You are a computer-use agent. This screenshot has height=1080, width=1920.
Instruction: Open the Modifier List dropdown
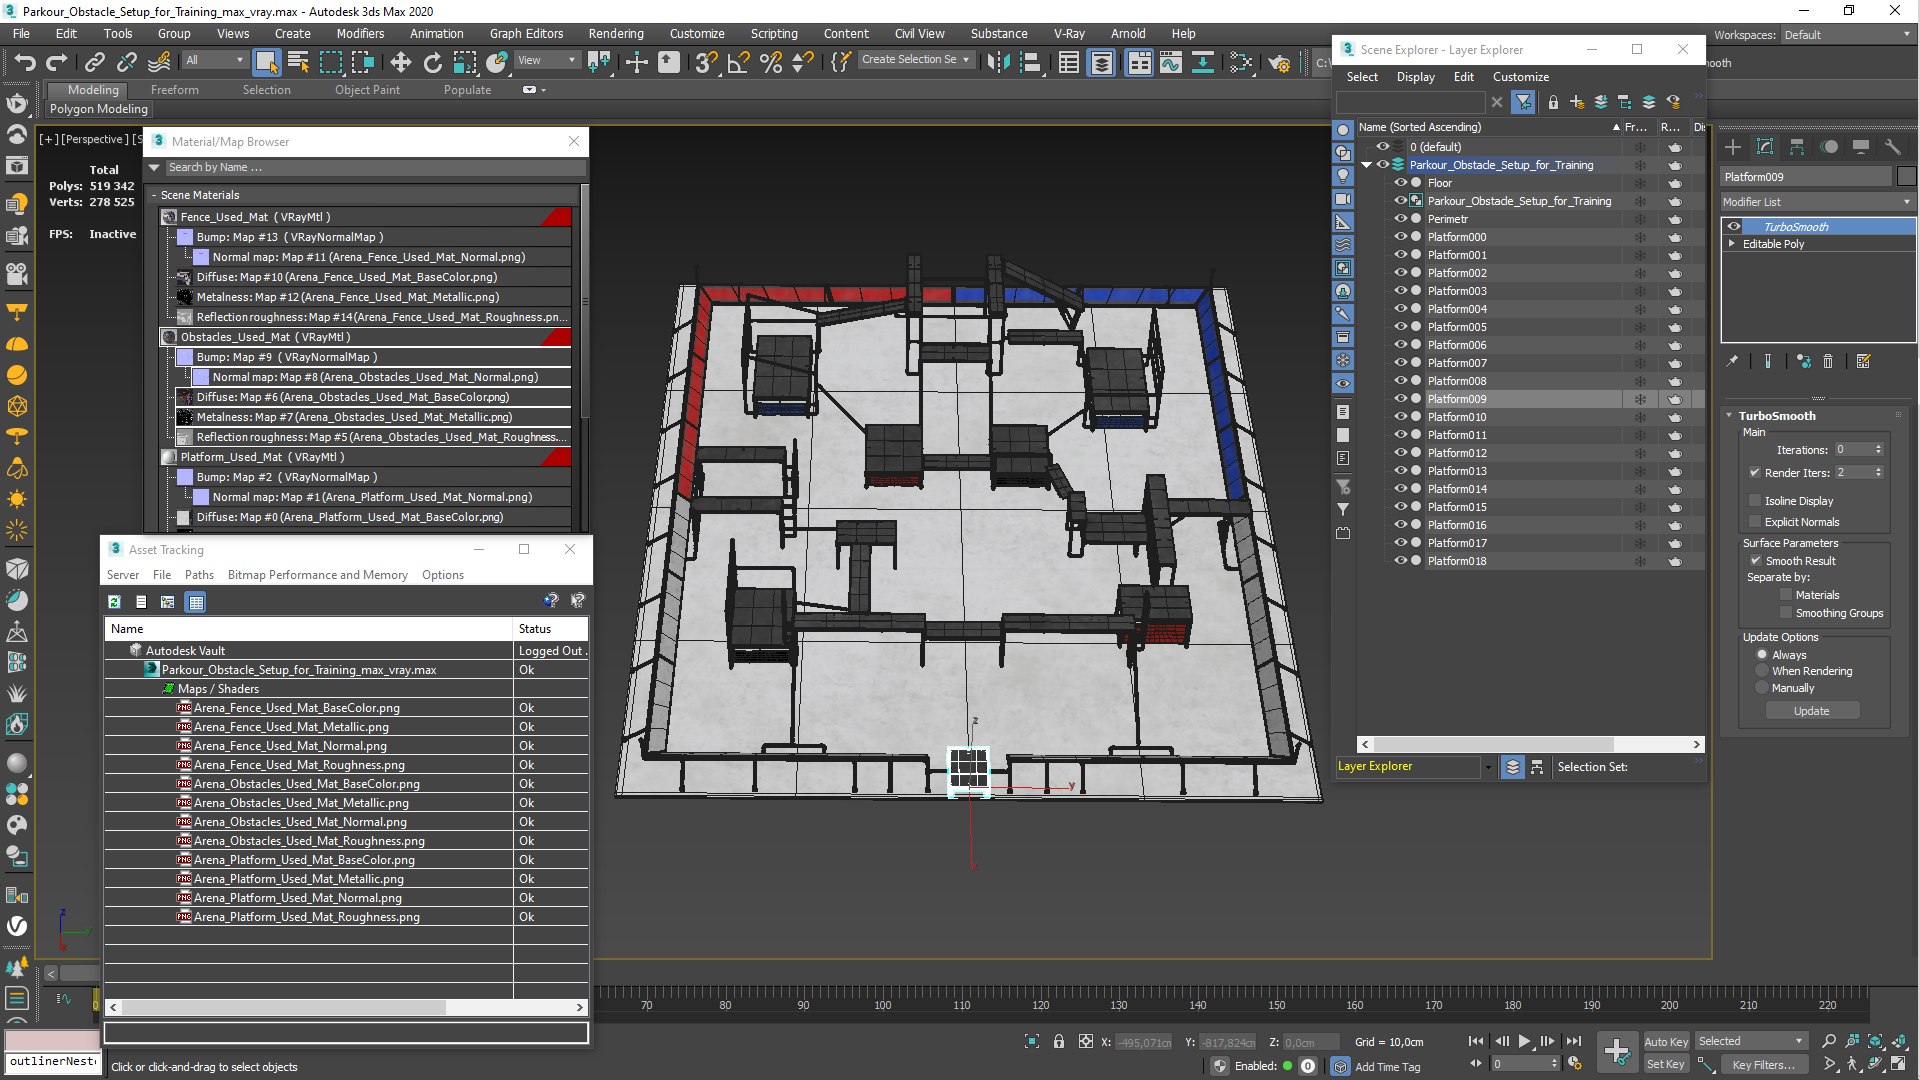tap(1817, 202)
